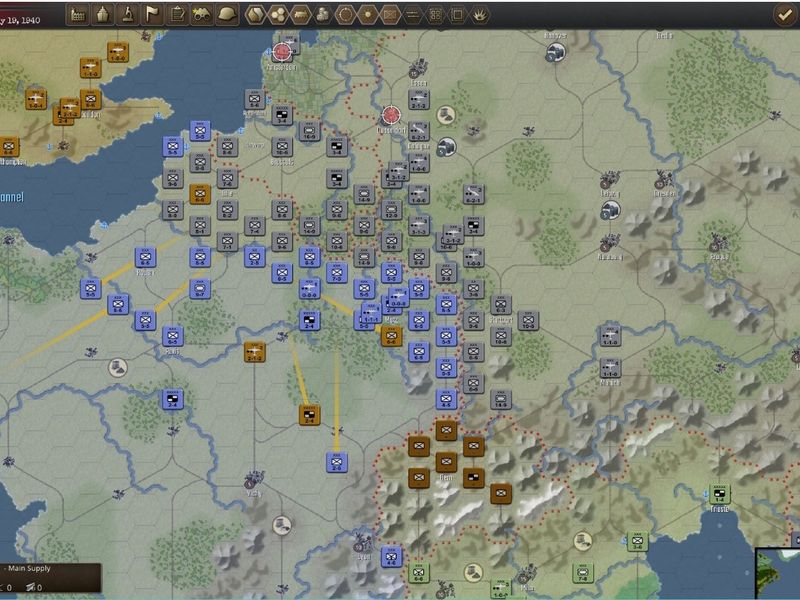Open the diplomacy flag panel
Image resolution: width=800 pixels, height=600 pixels.
(x=152, y=15)
